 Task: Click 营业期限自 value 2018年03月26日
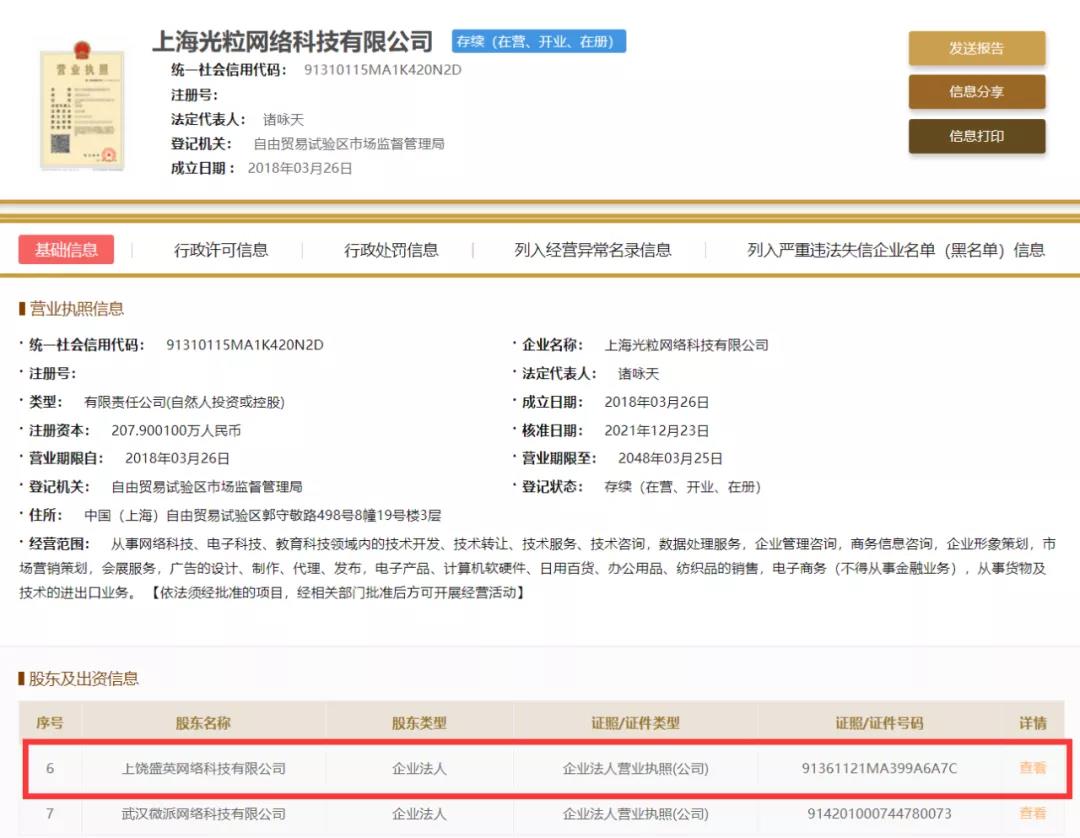click(x=177, y=459)
